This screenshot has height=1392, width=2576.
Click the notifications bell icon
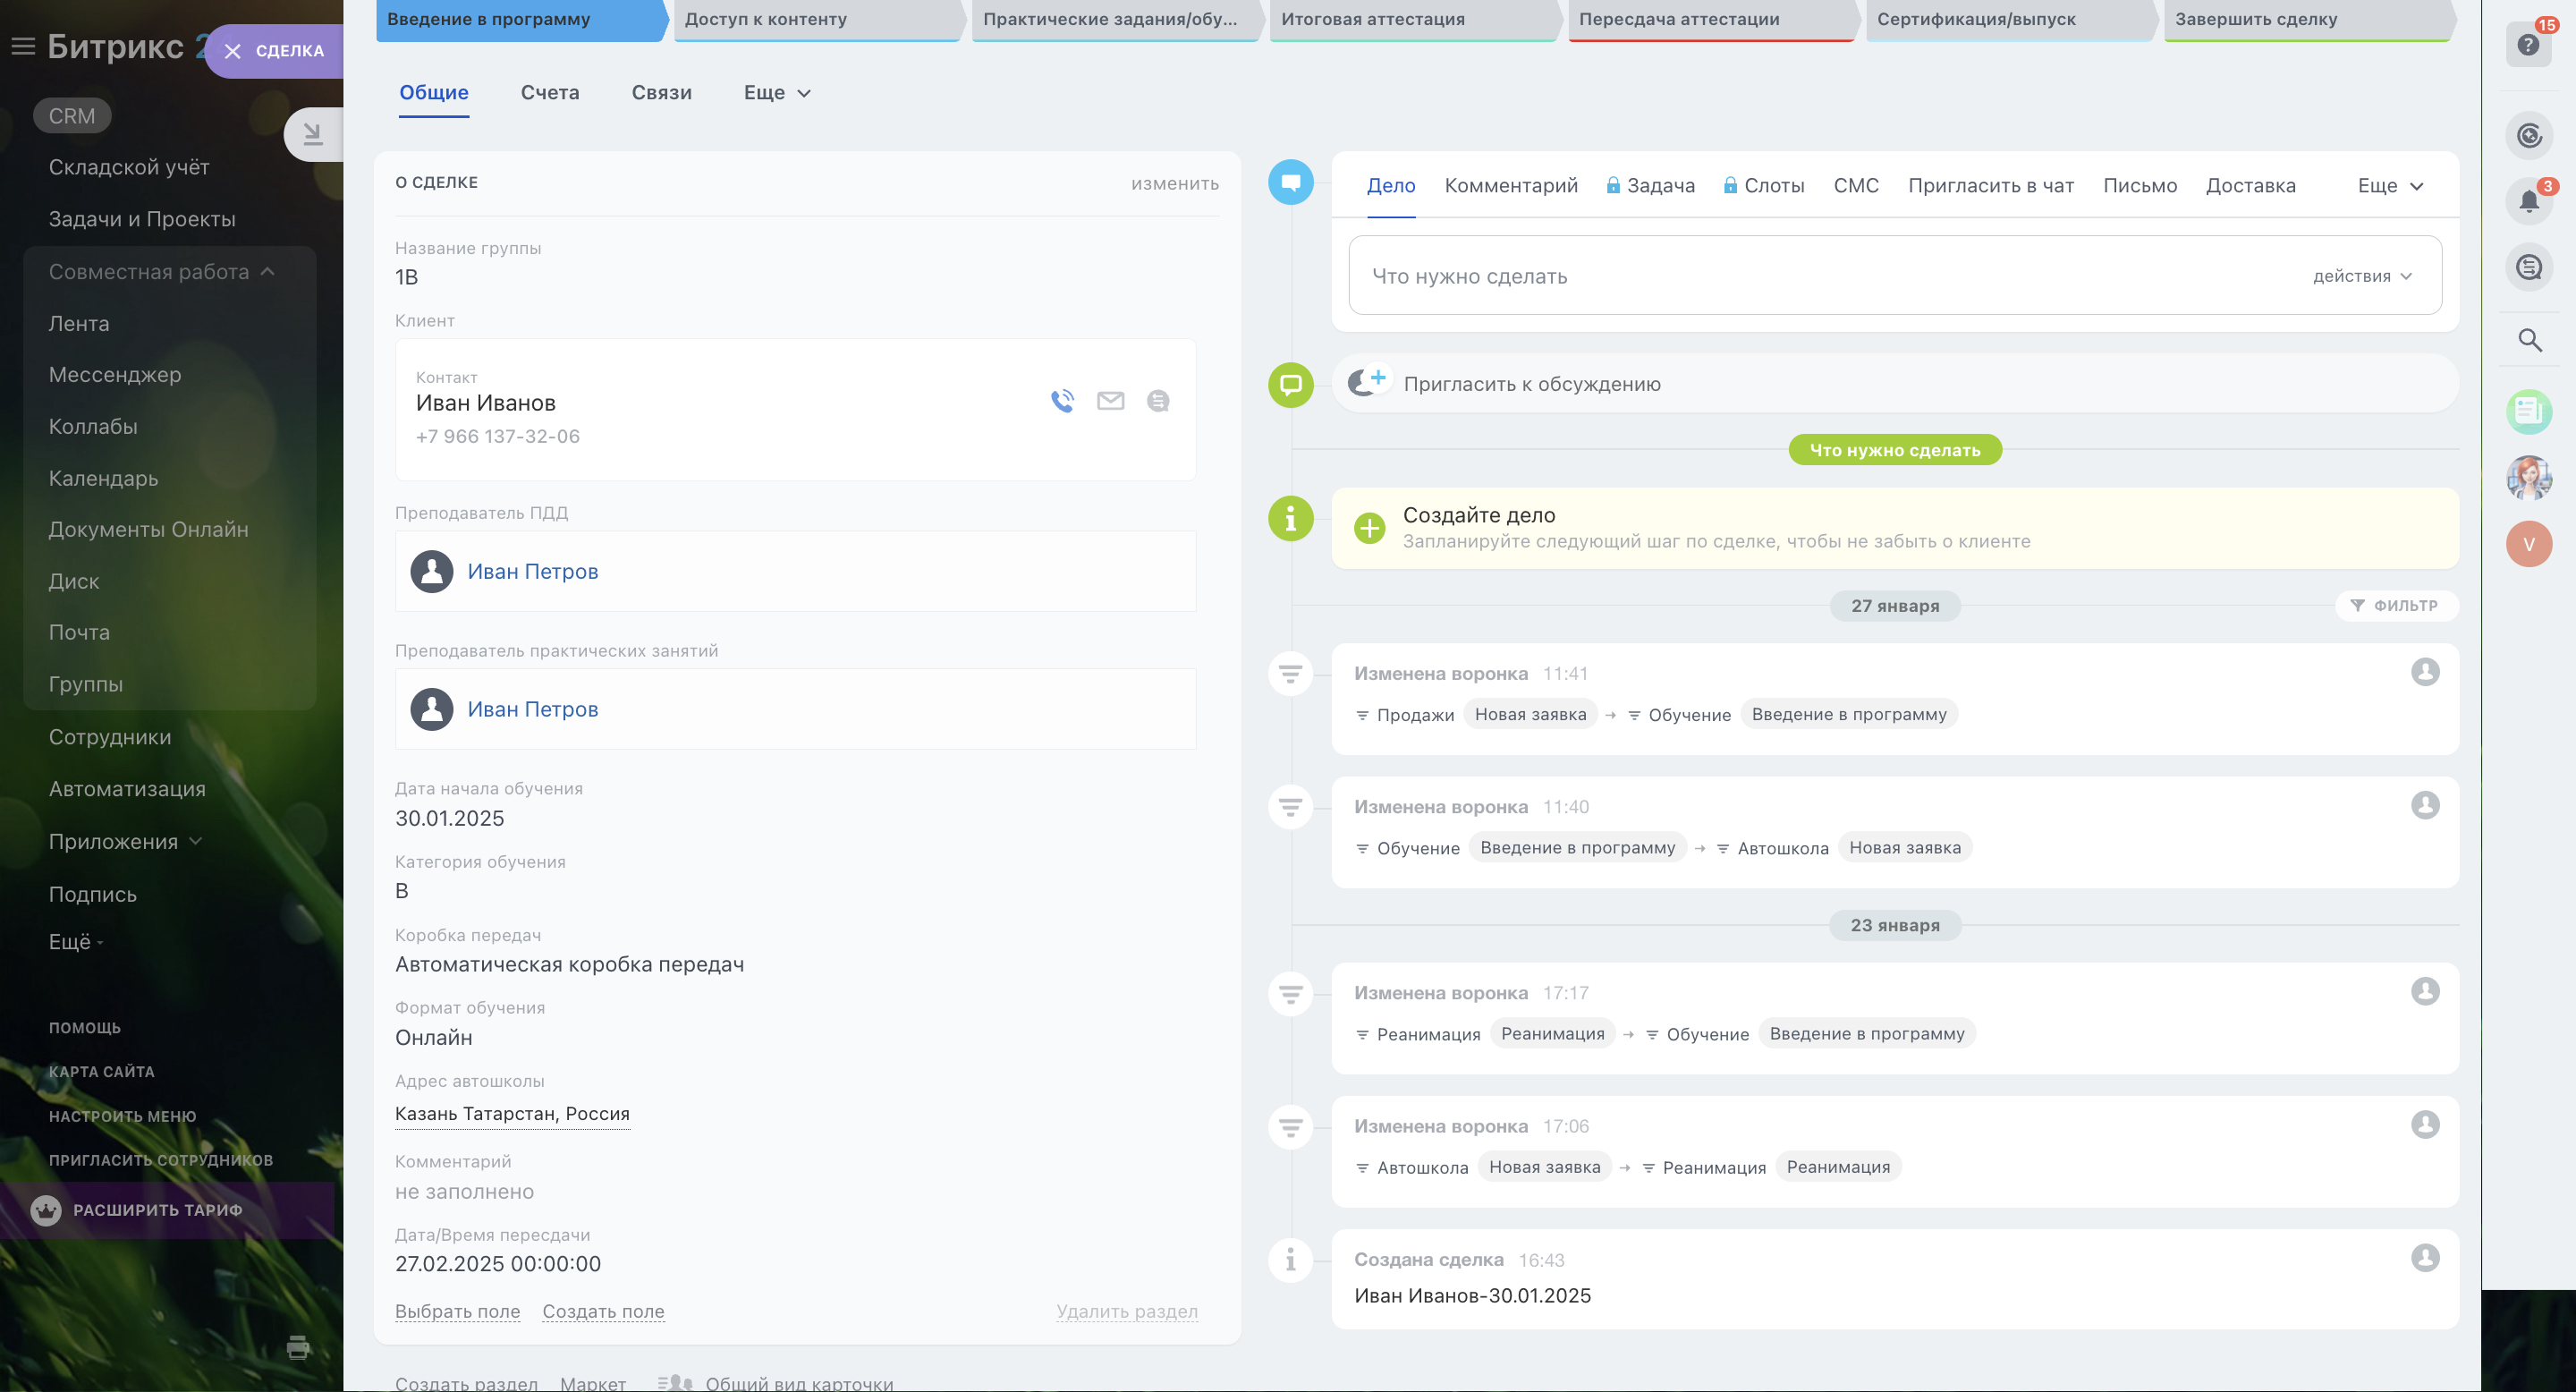2529,201
